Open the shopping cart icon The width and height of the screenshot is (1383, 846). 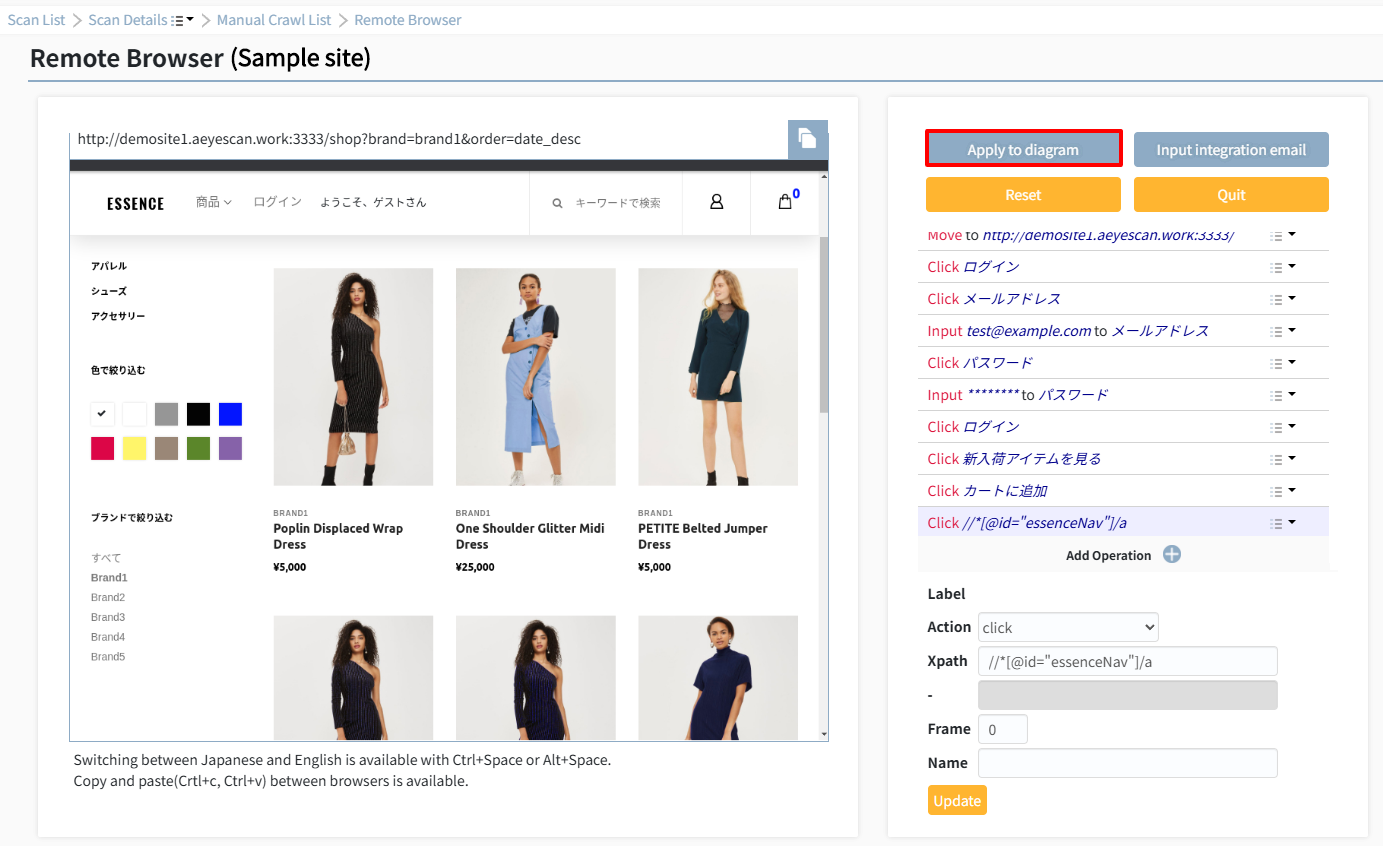786,202
